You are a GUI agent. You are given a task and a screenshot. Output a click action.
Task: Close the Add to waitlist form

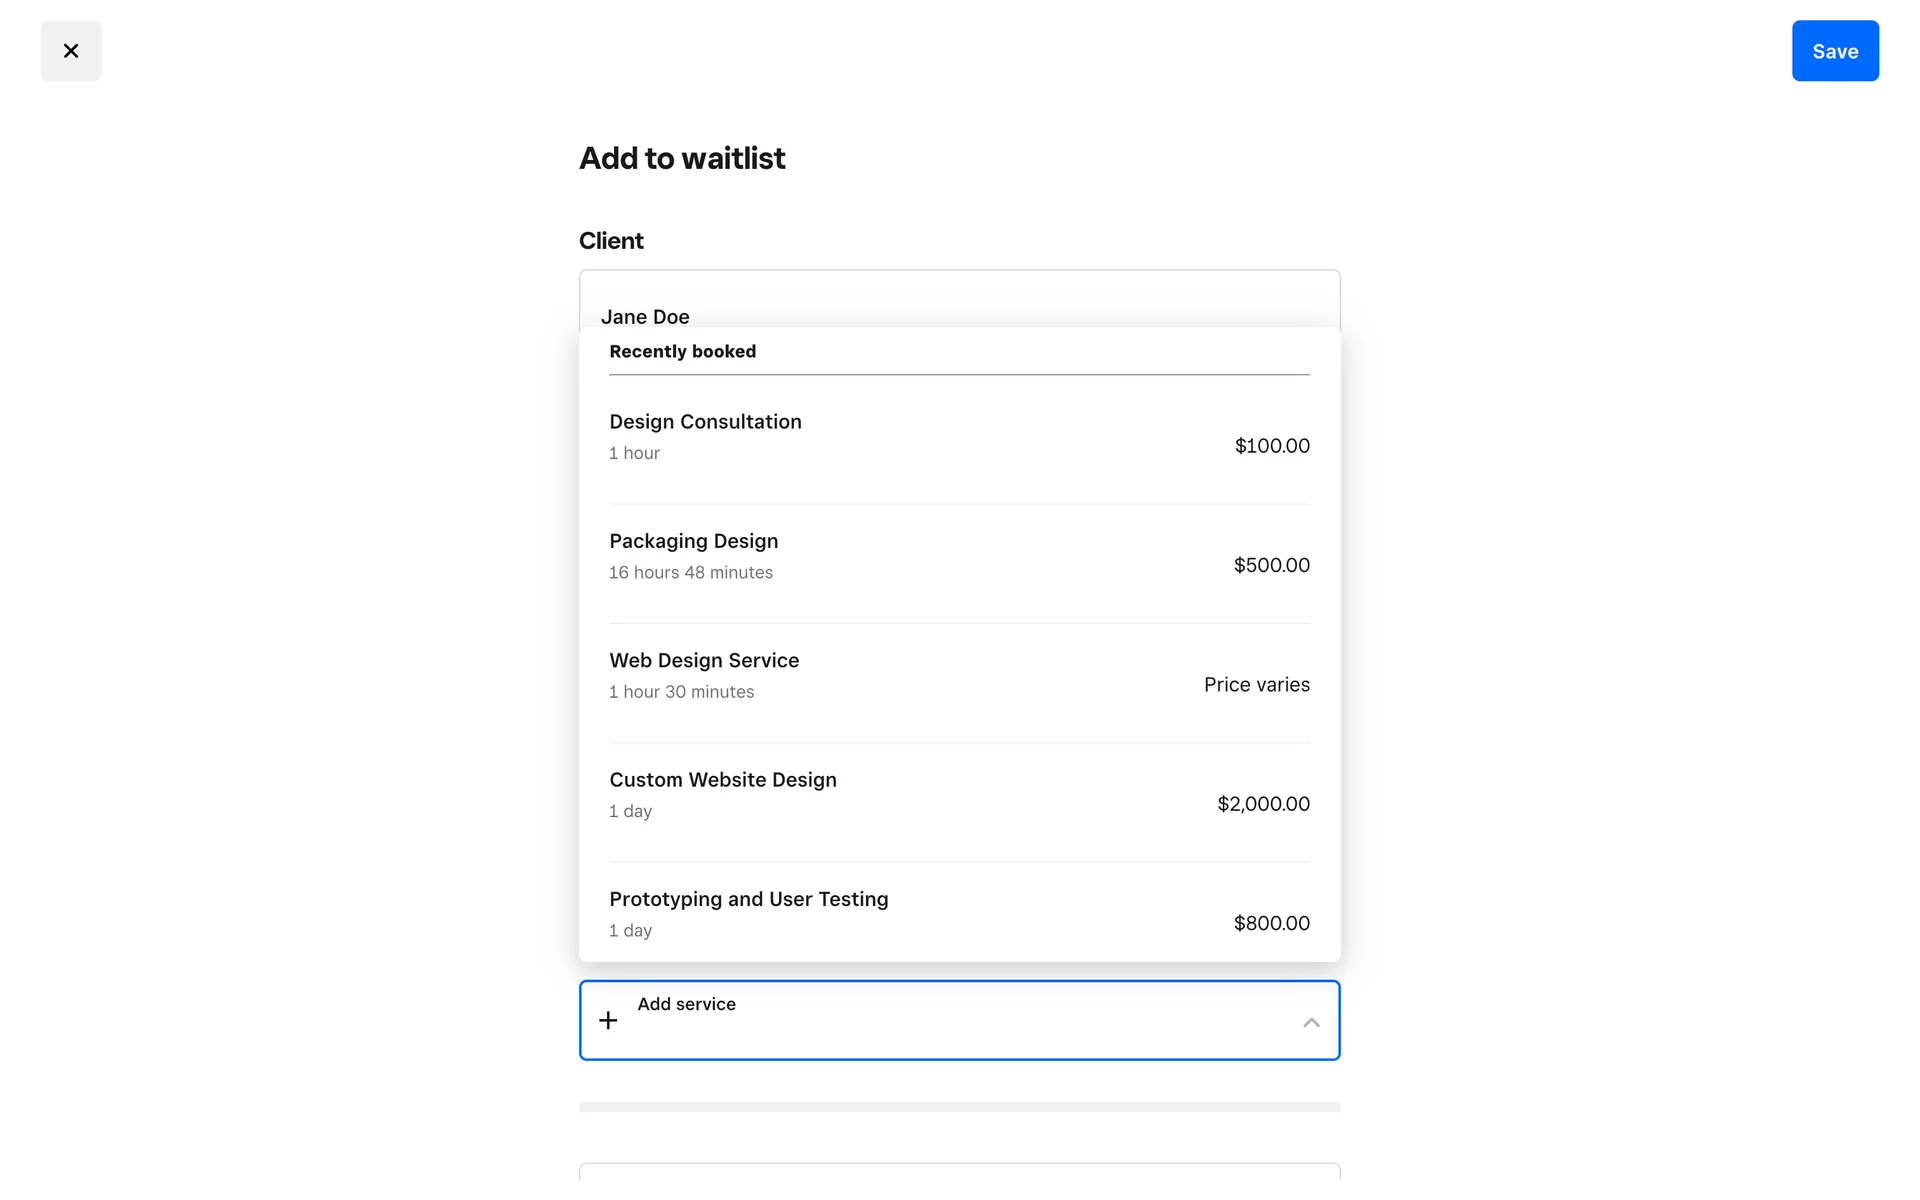click(71, 51)
